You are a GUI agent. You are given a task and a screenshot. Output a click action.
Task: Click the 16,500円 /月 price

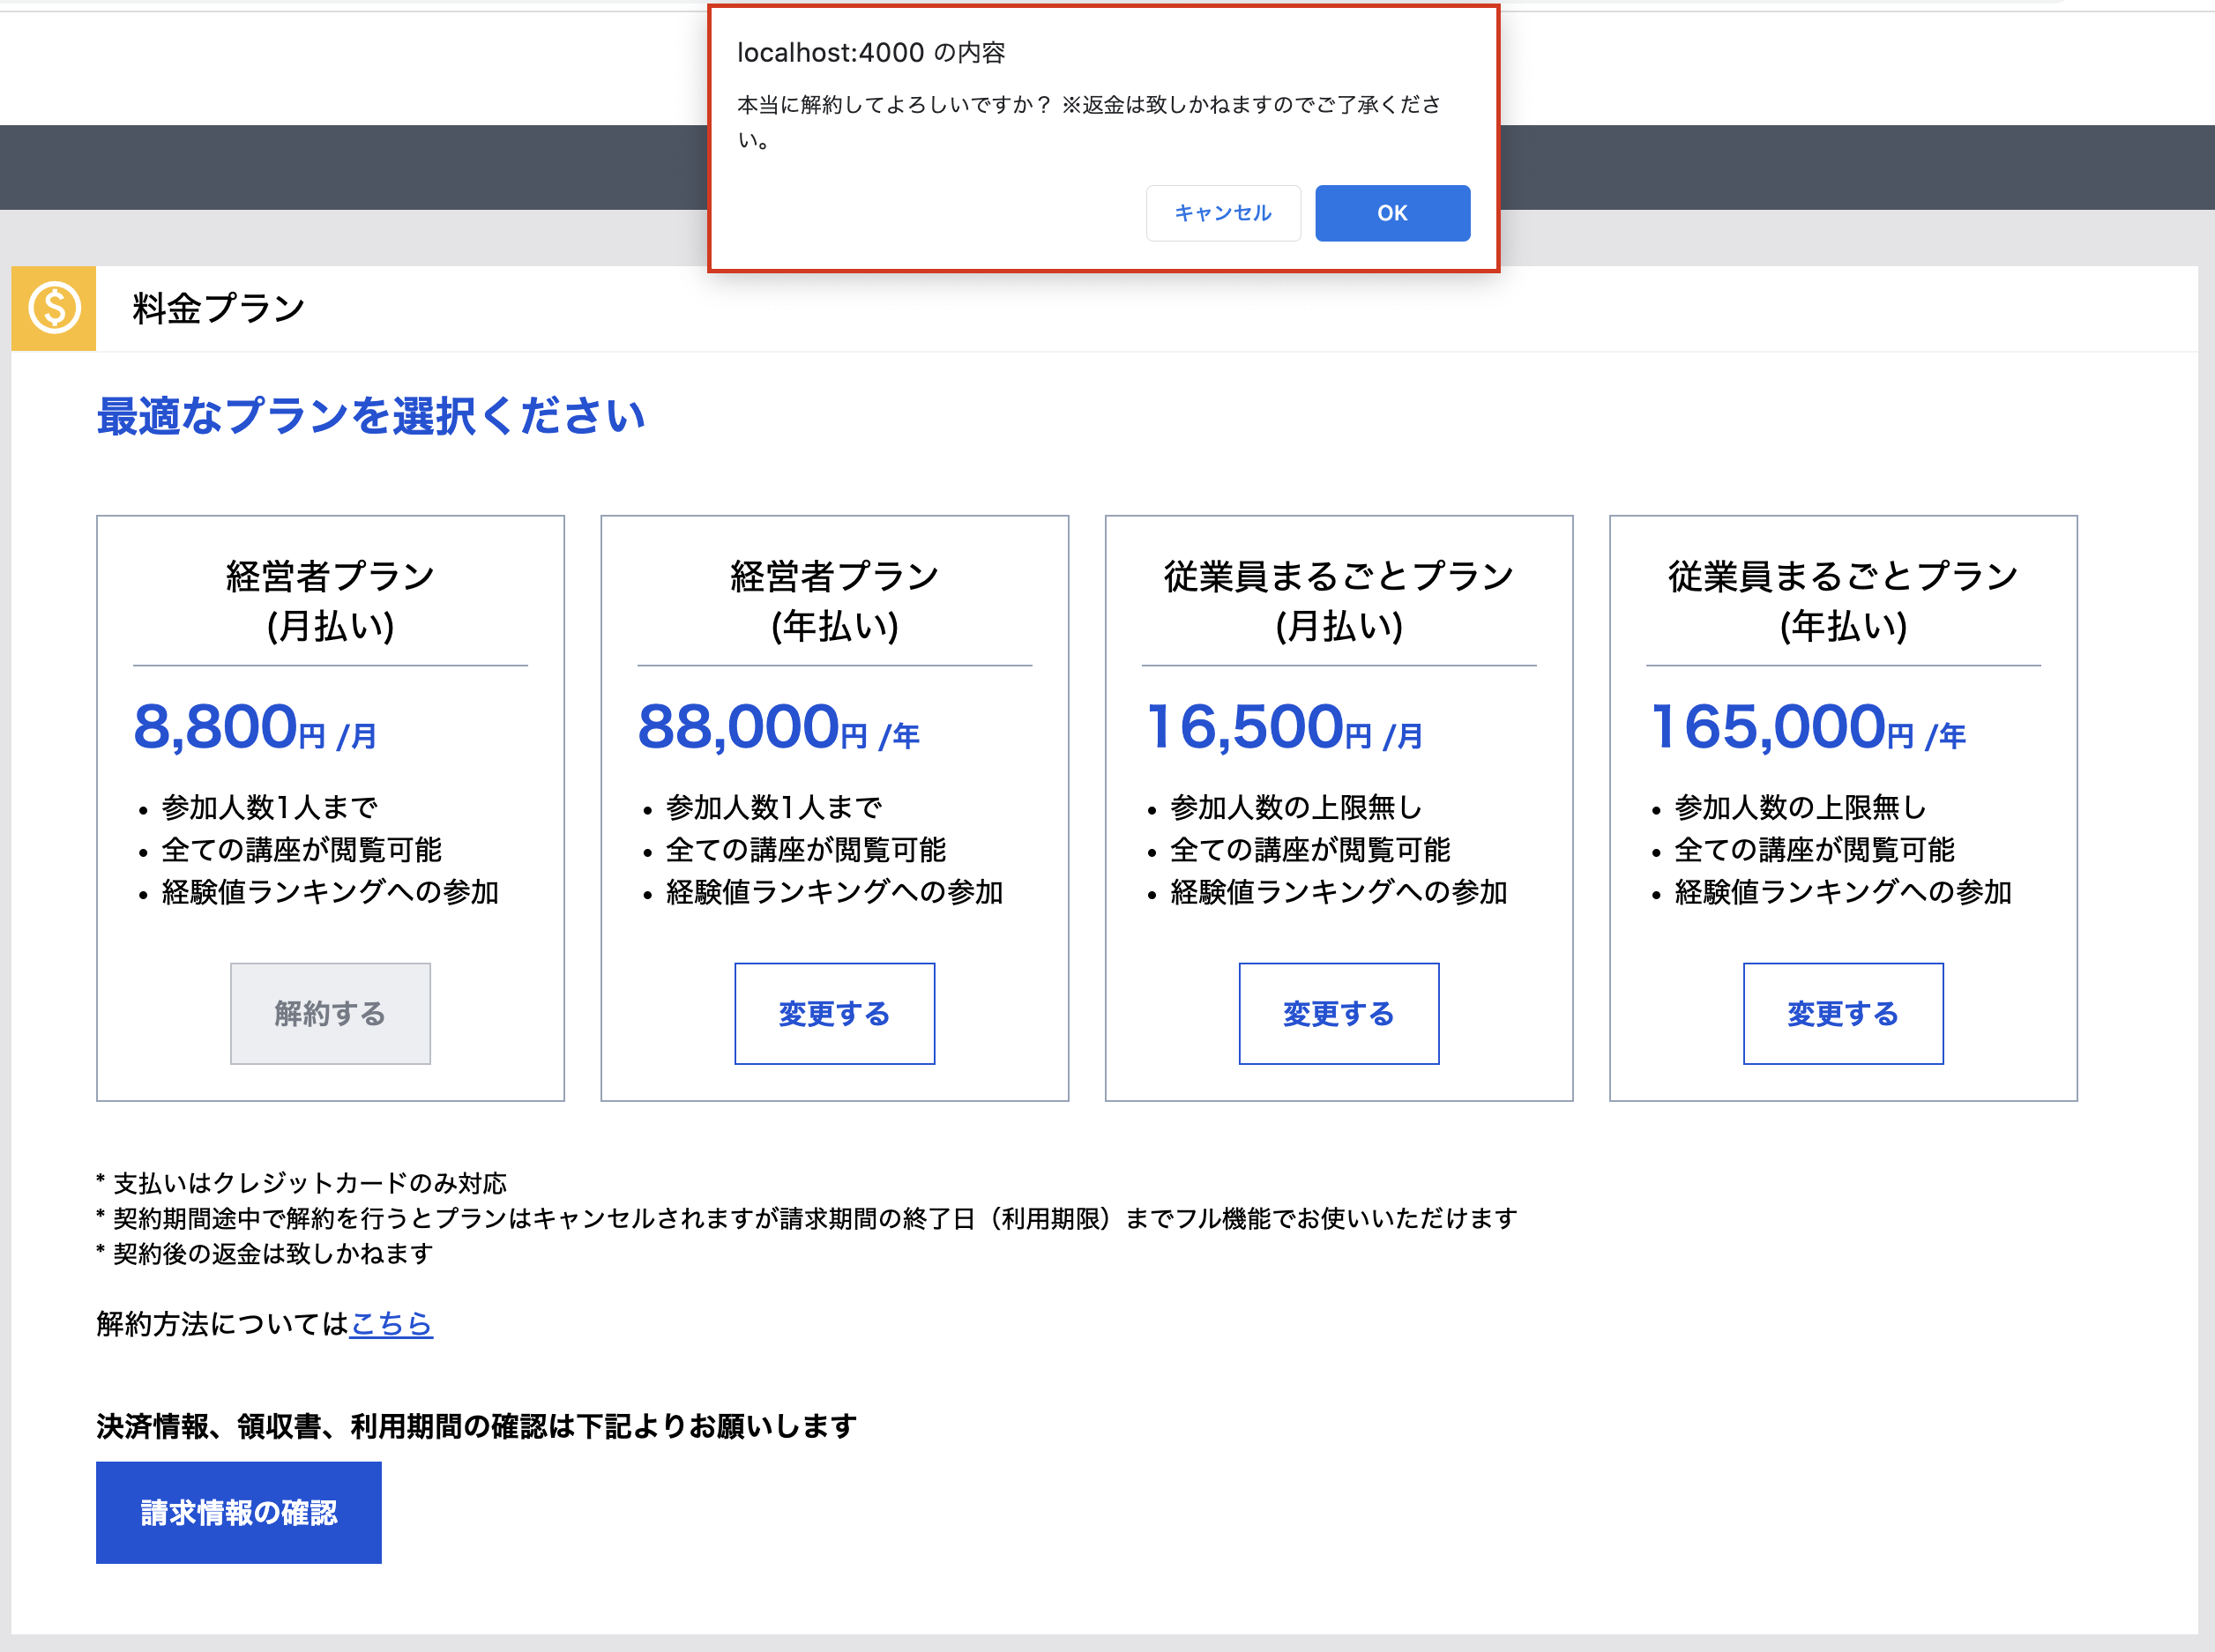[1284, 727]
